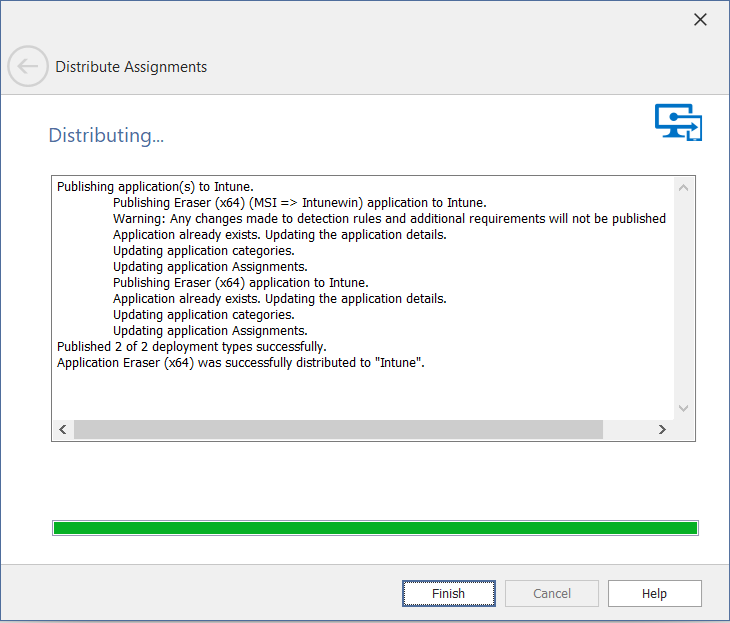Select the "Publishing application(s) to Intune" log line
Screen dimensions: 730x623
tap(155, 186)
